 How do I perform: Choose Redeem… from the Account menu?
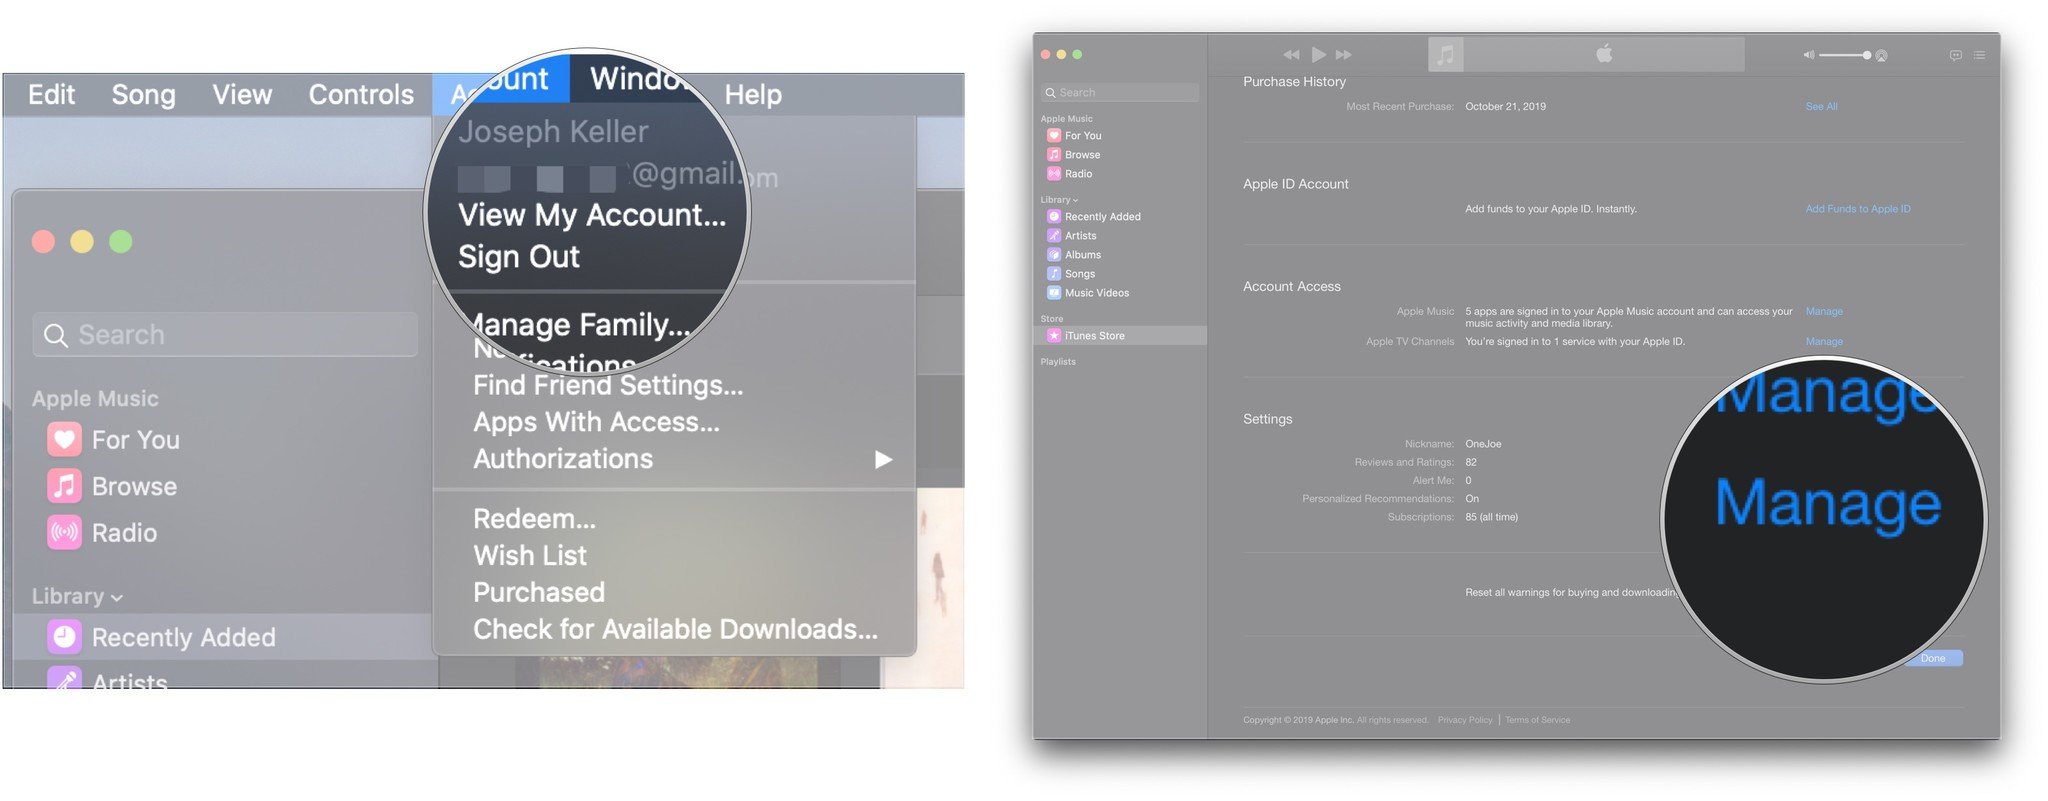(534, 519)
